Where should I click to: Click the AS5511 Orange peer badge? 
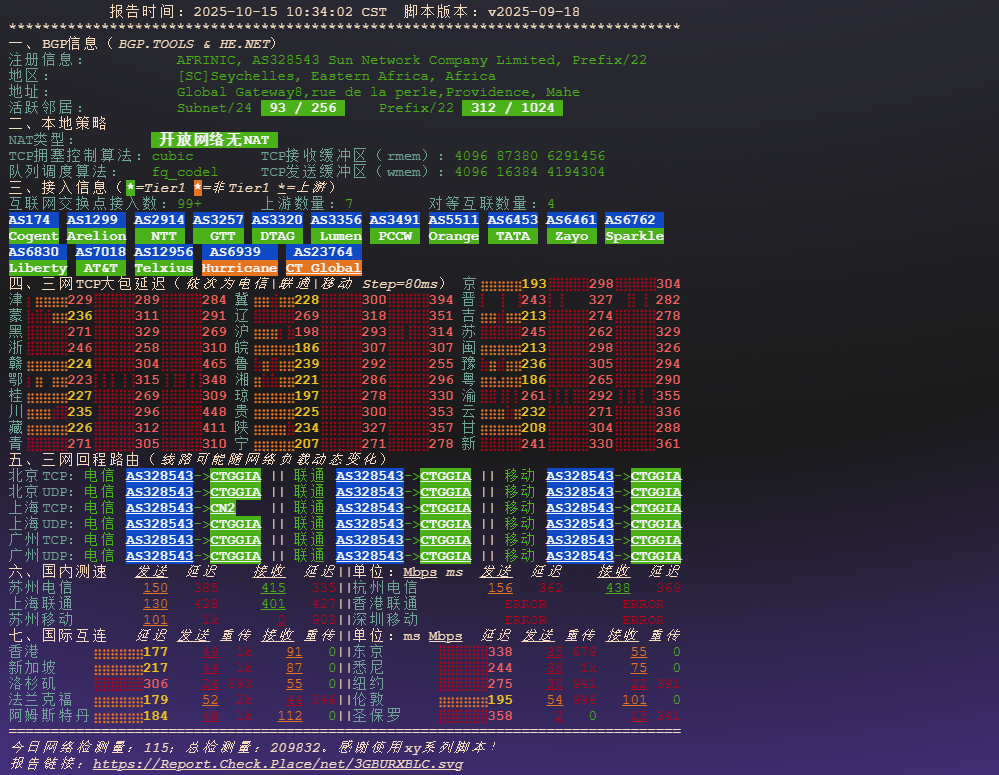(453, 228)
